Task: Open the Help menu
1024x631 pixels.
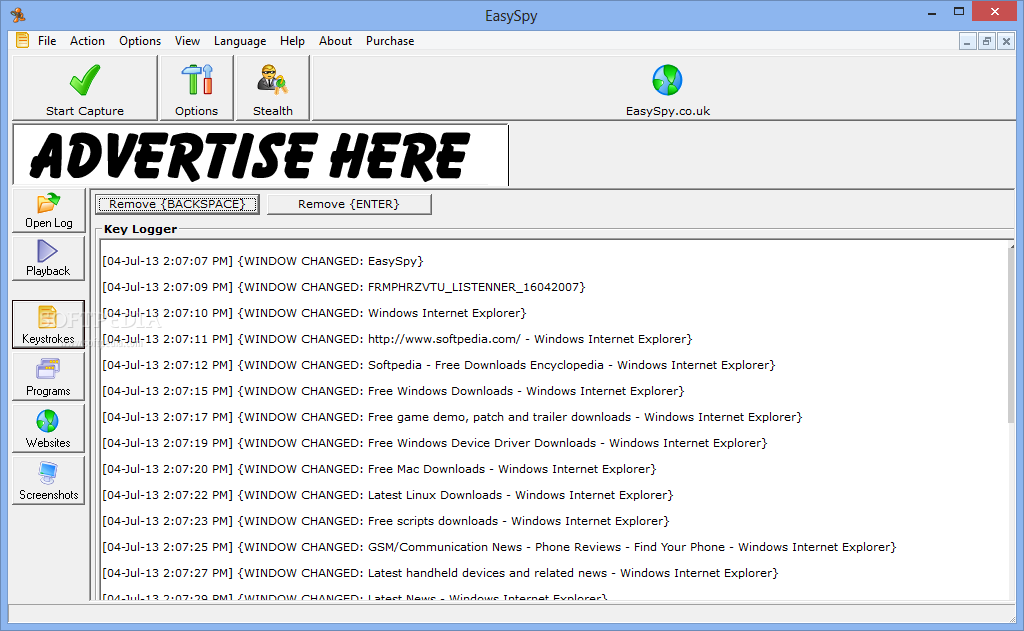Action: pyautogui.click(x=293, y=40)
